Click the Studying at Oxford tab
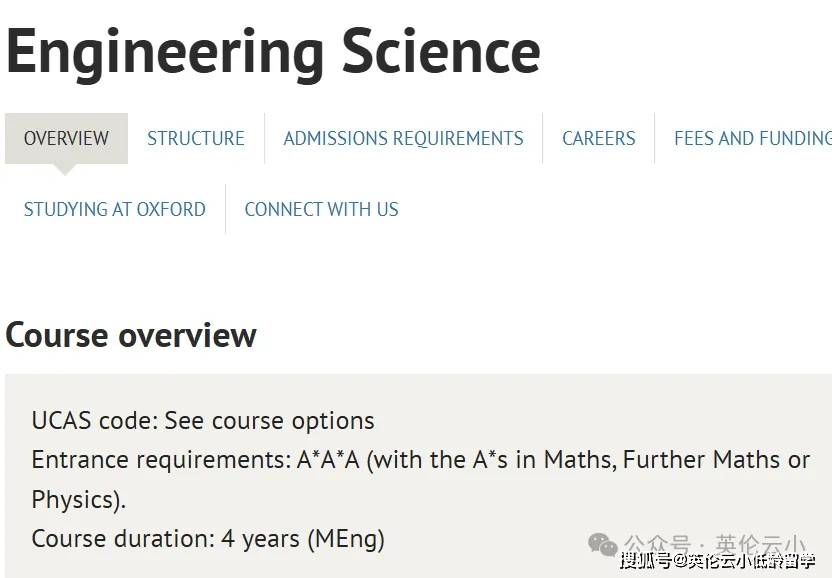 (x=114, y=210)
